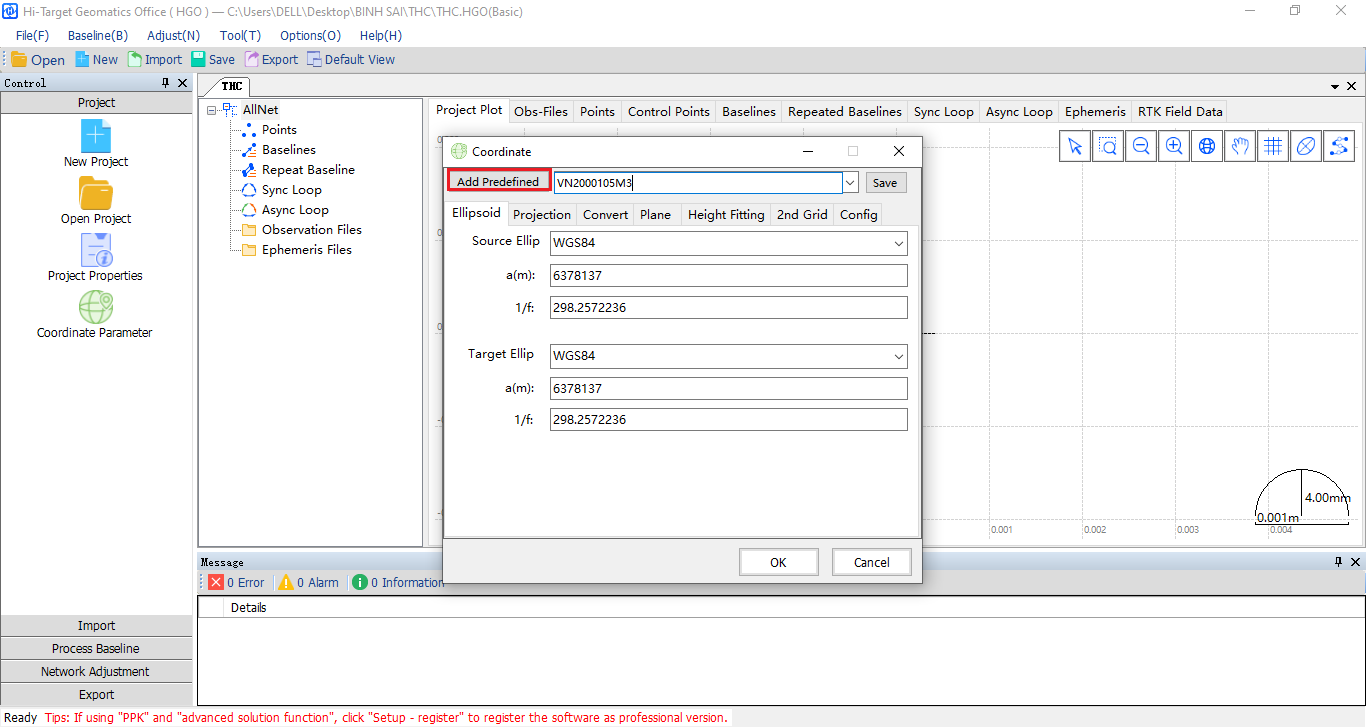Image resolution: width=1366 pixels, height=728 pixels.
Task: Switch to the Projection tab
Action: coord(541,215)
